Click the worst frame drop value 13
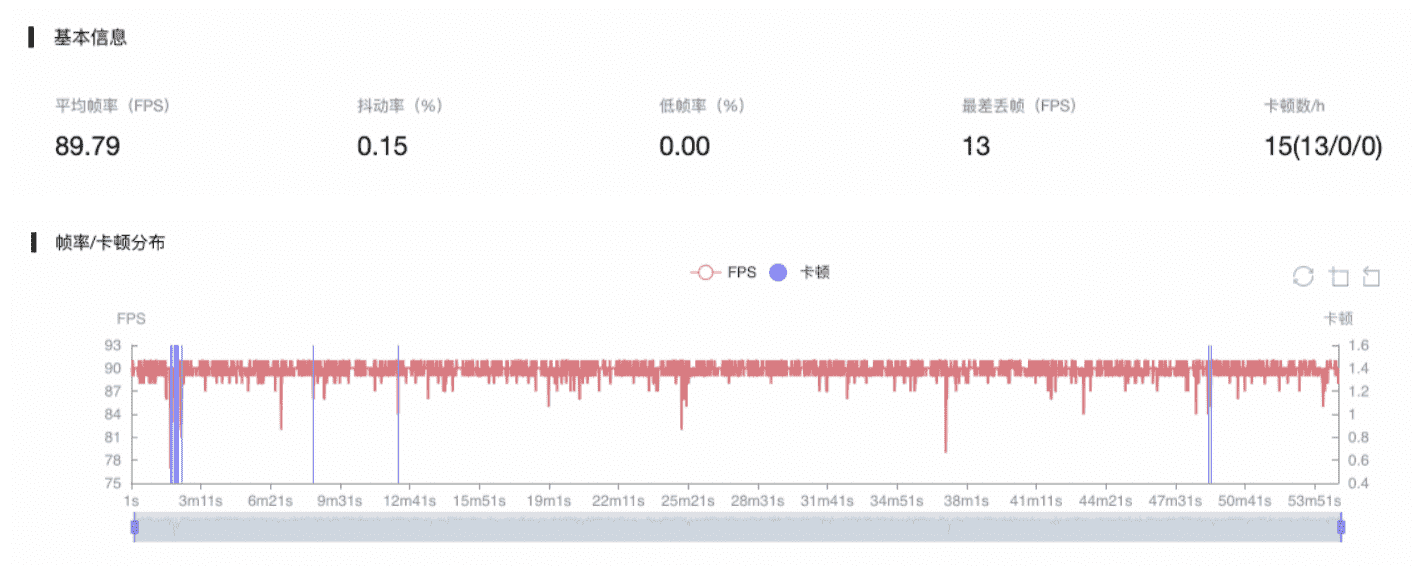 point(975,146)
